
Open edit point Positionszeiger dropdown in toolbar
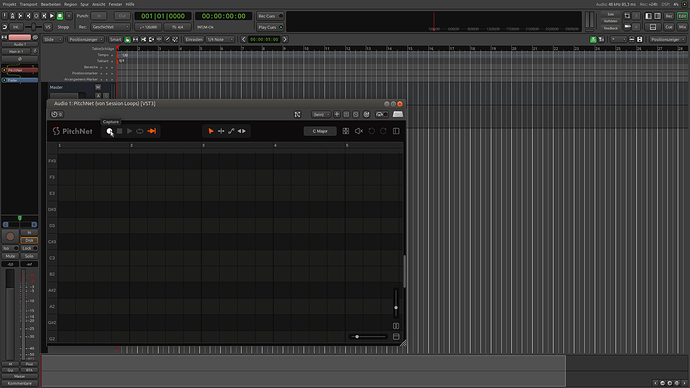coord(86,39)
